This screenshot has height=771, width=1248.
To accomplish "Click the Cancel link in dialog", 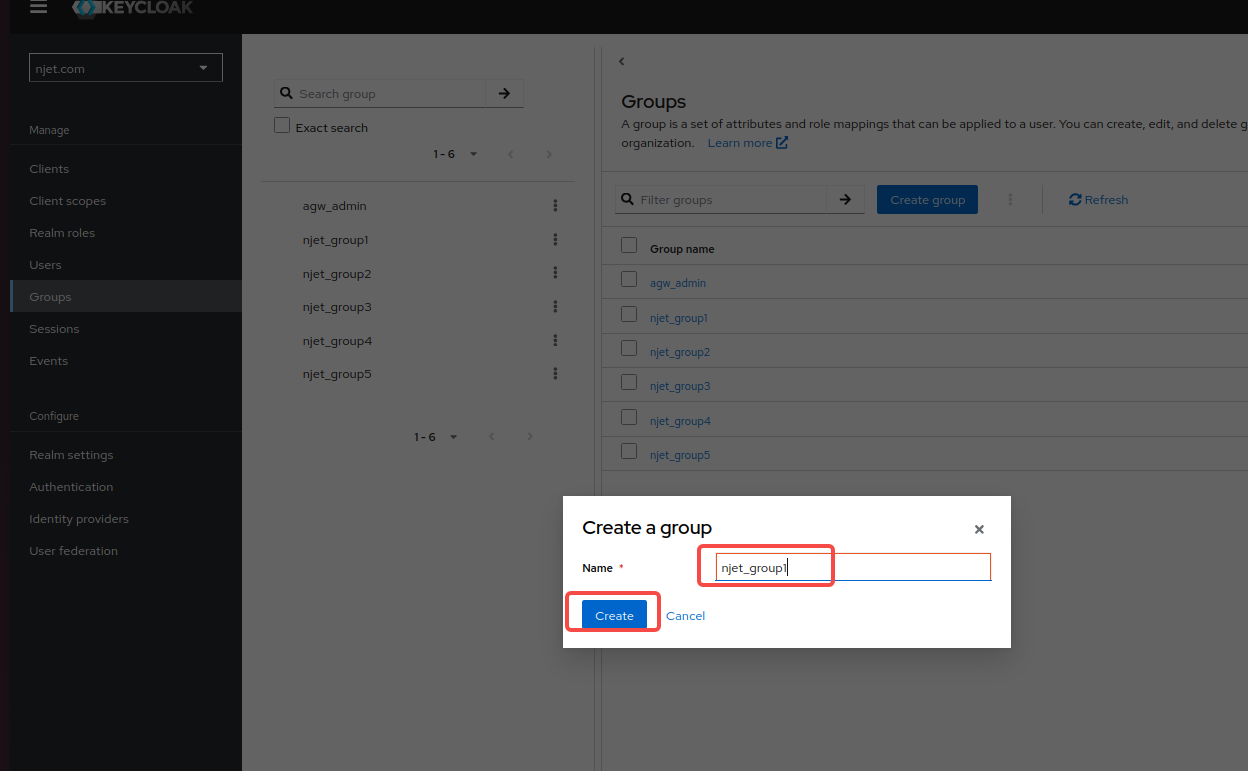I will click(685, 616).
